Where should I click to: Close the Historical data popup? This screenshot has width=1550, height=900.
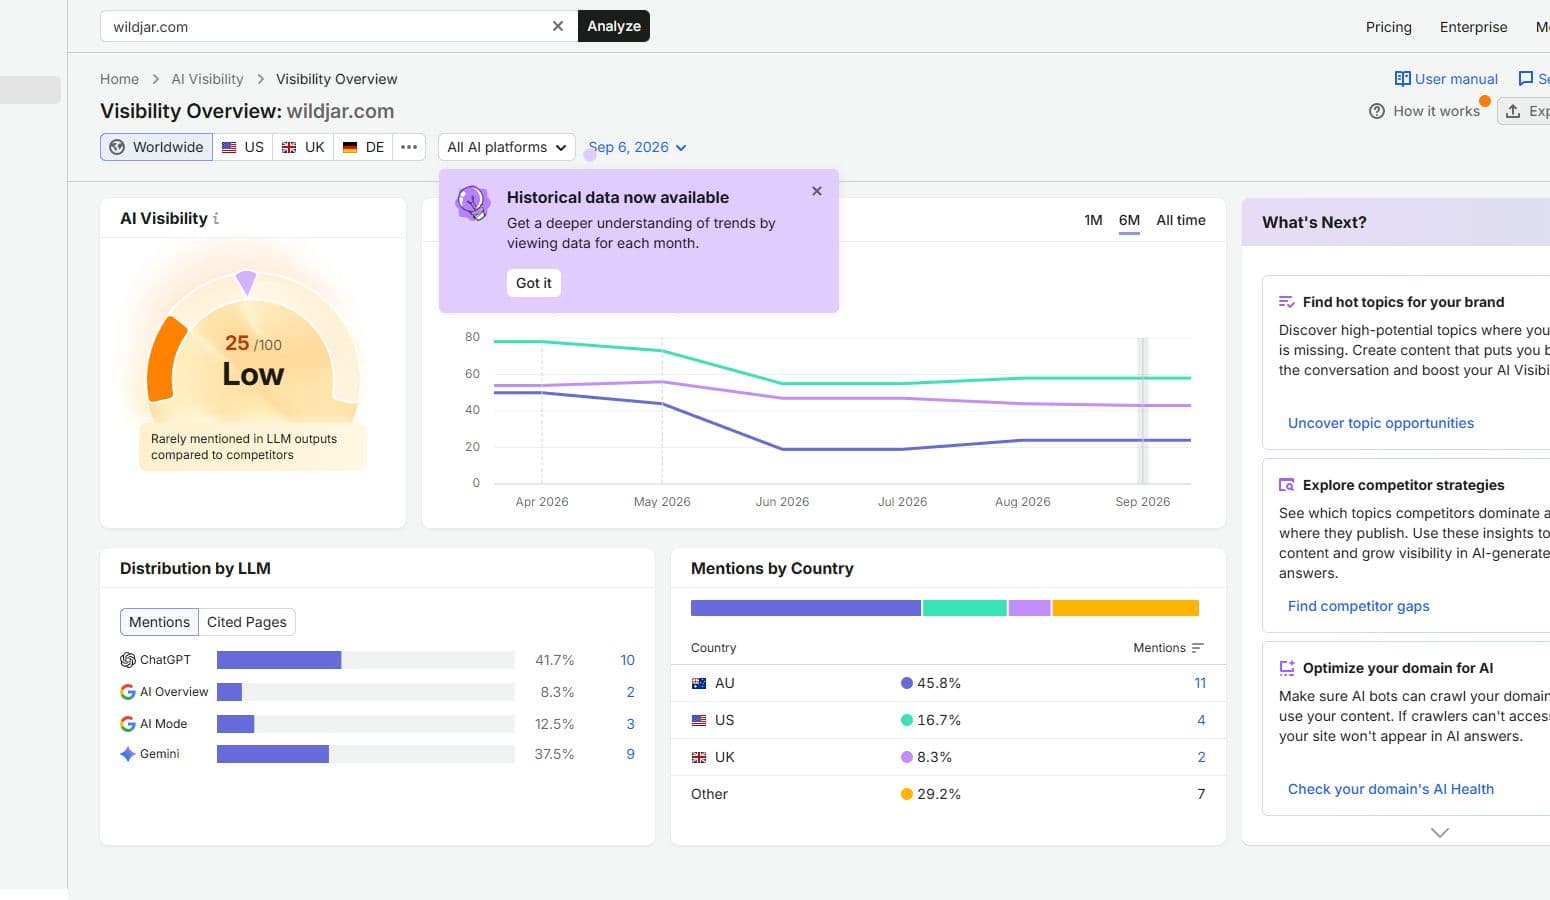pos(817,191)
